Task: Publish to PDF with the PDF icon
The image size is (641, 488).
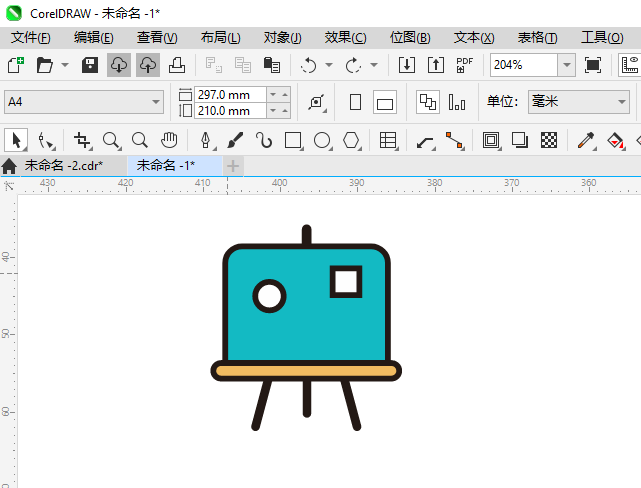Action: tap(464, 65)
